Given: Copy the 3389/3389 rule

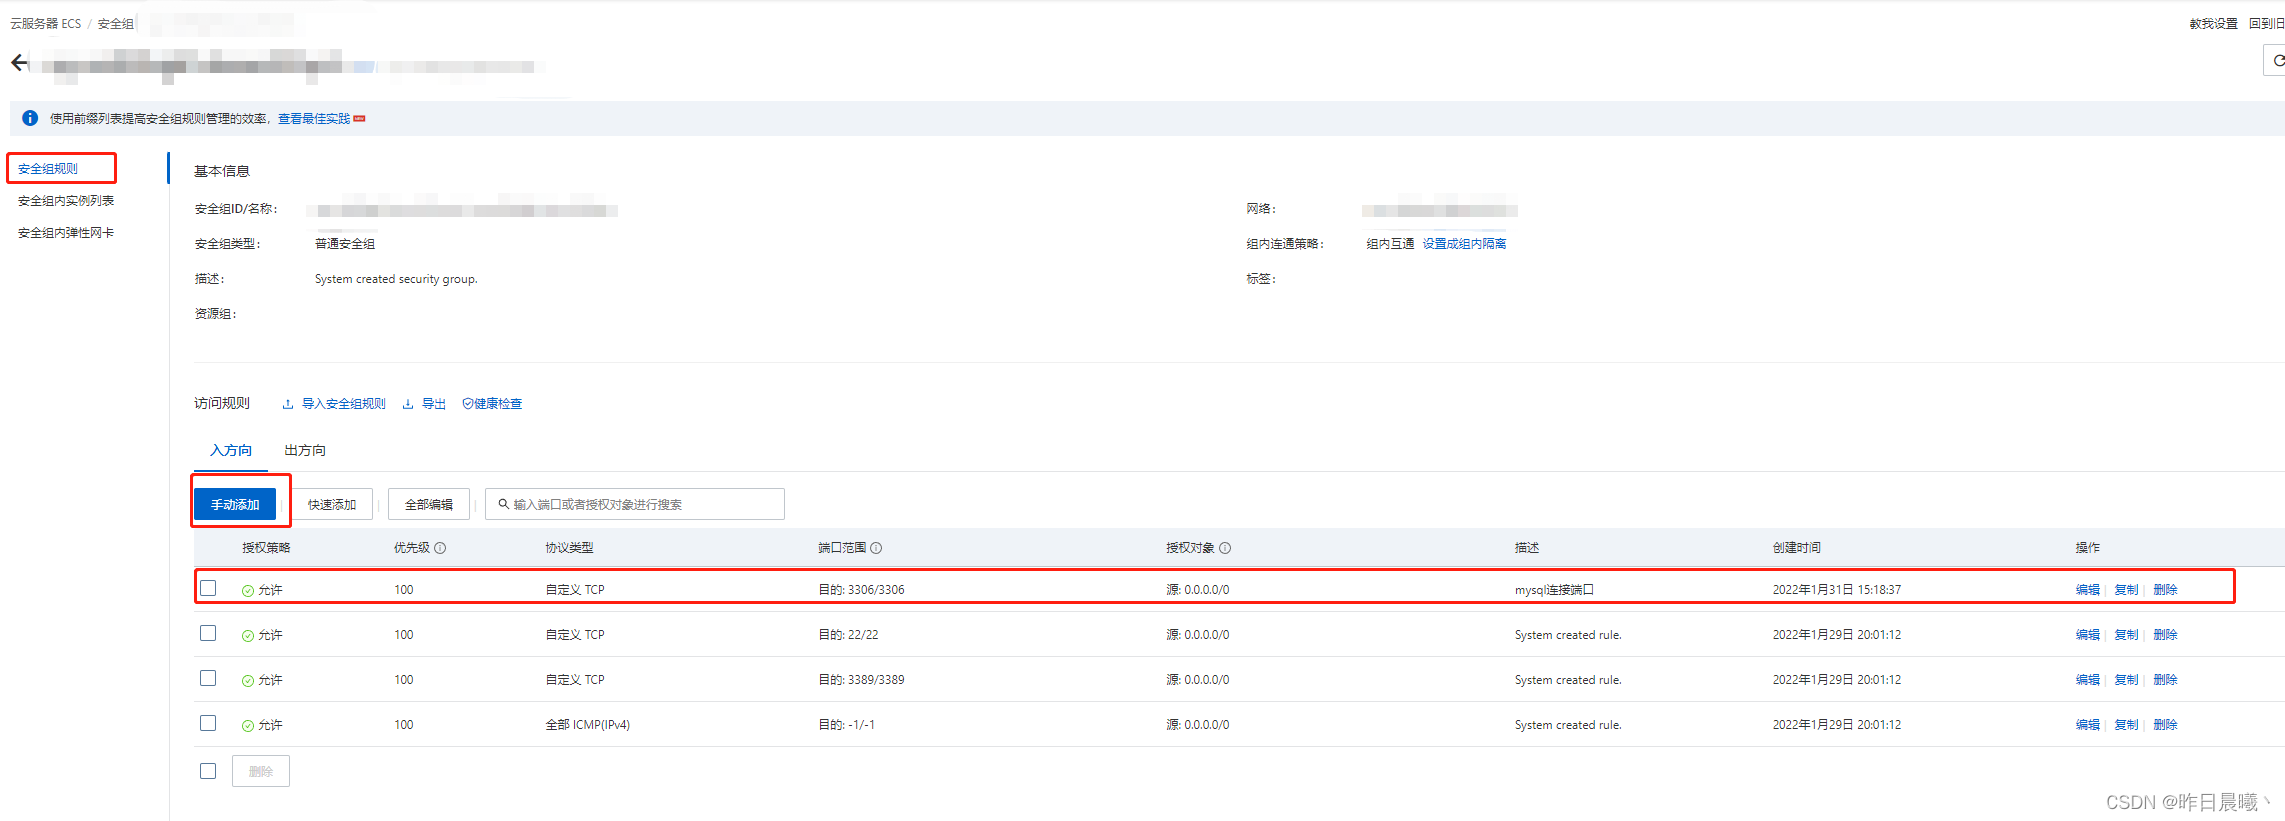Looking at the screenshot, I should 2126,680.
